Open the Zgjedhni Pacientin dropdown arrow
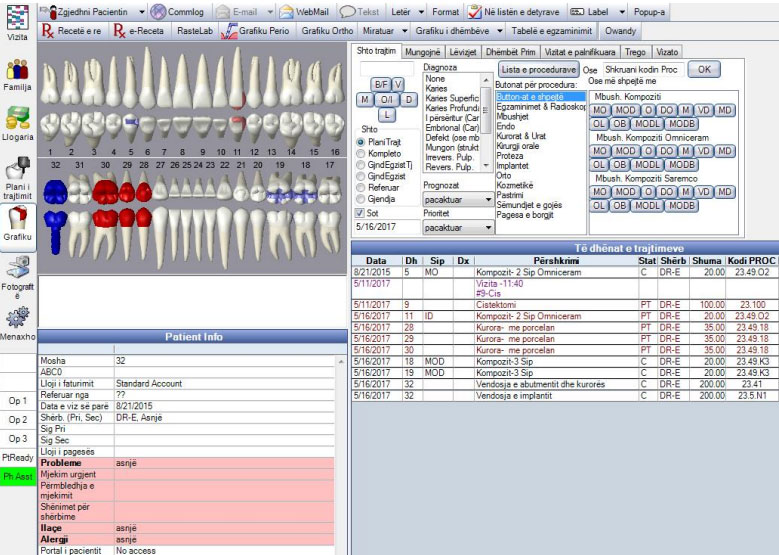779x555 pixels. (140, 12)
